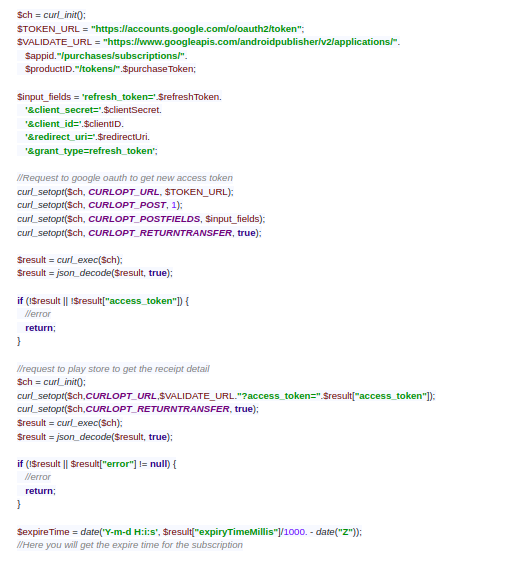Click the second "$ch = curl_init();" line
The height and width of the screenshot is (562, 522).
pyautogui.click(x=52, y=382)
